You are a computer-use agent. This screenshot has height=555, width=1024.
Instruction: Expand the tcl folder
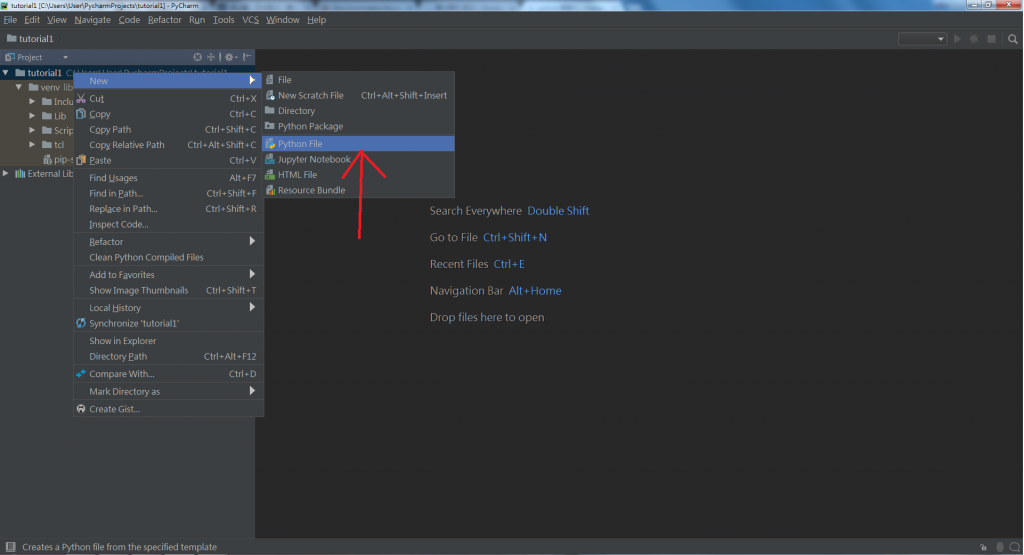click(32, 144)
